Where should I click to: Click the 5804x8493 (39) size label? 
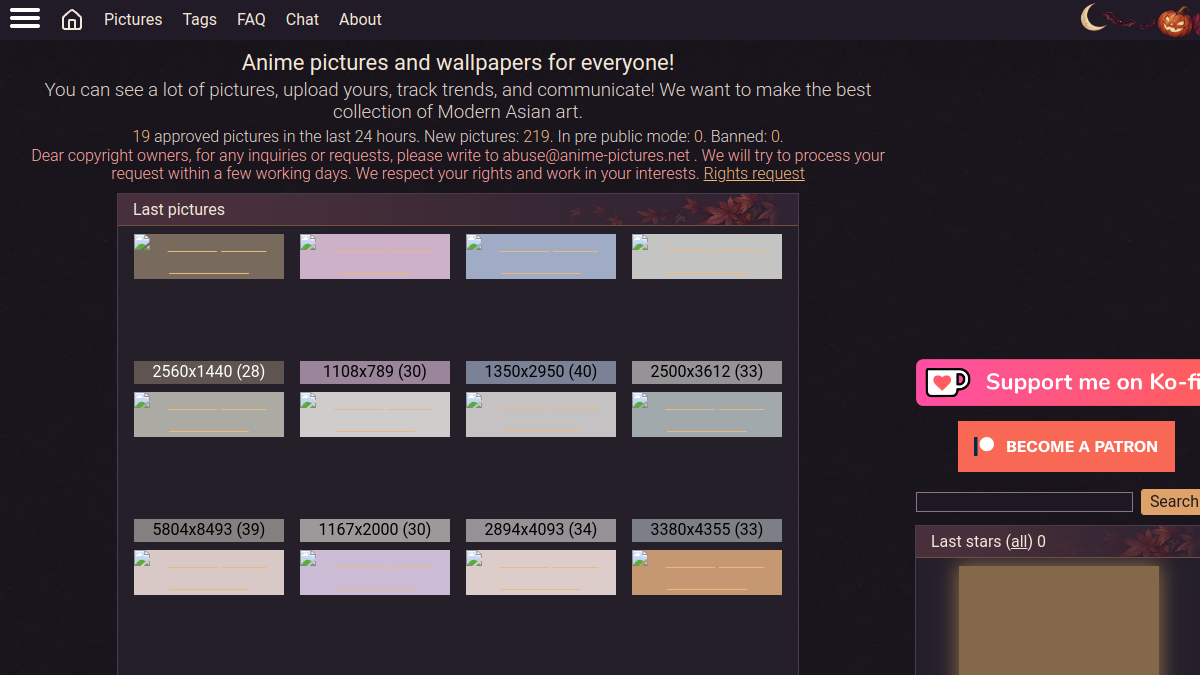[209, 530]
